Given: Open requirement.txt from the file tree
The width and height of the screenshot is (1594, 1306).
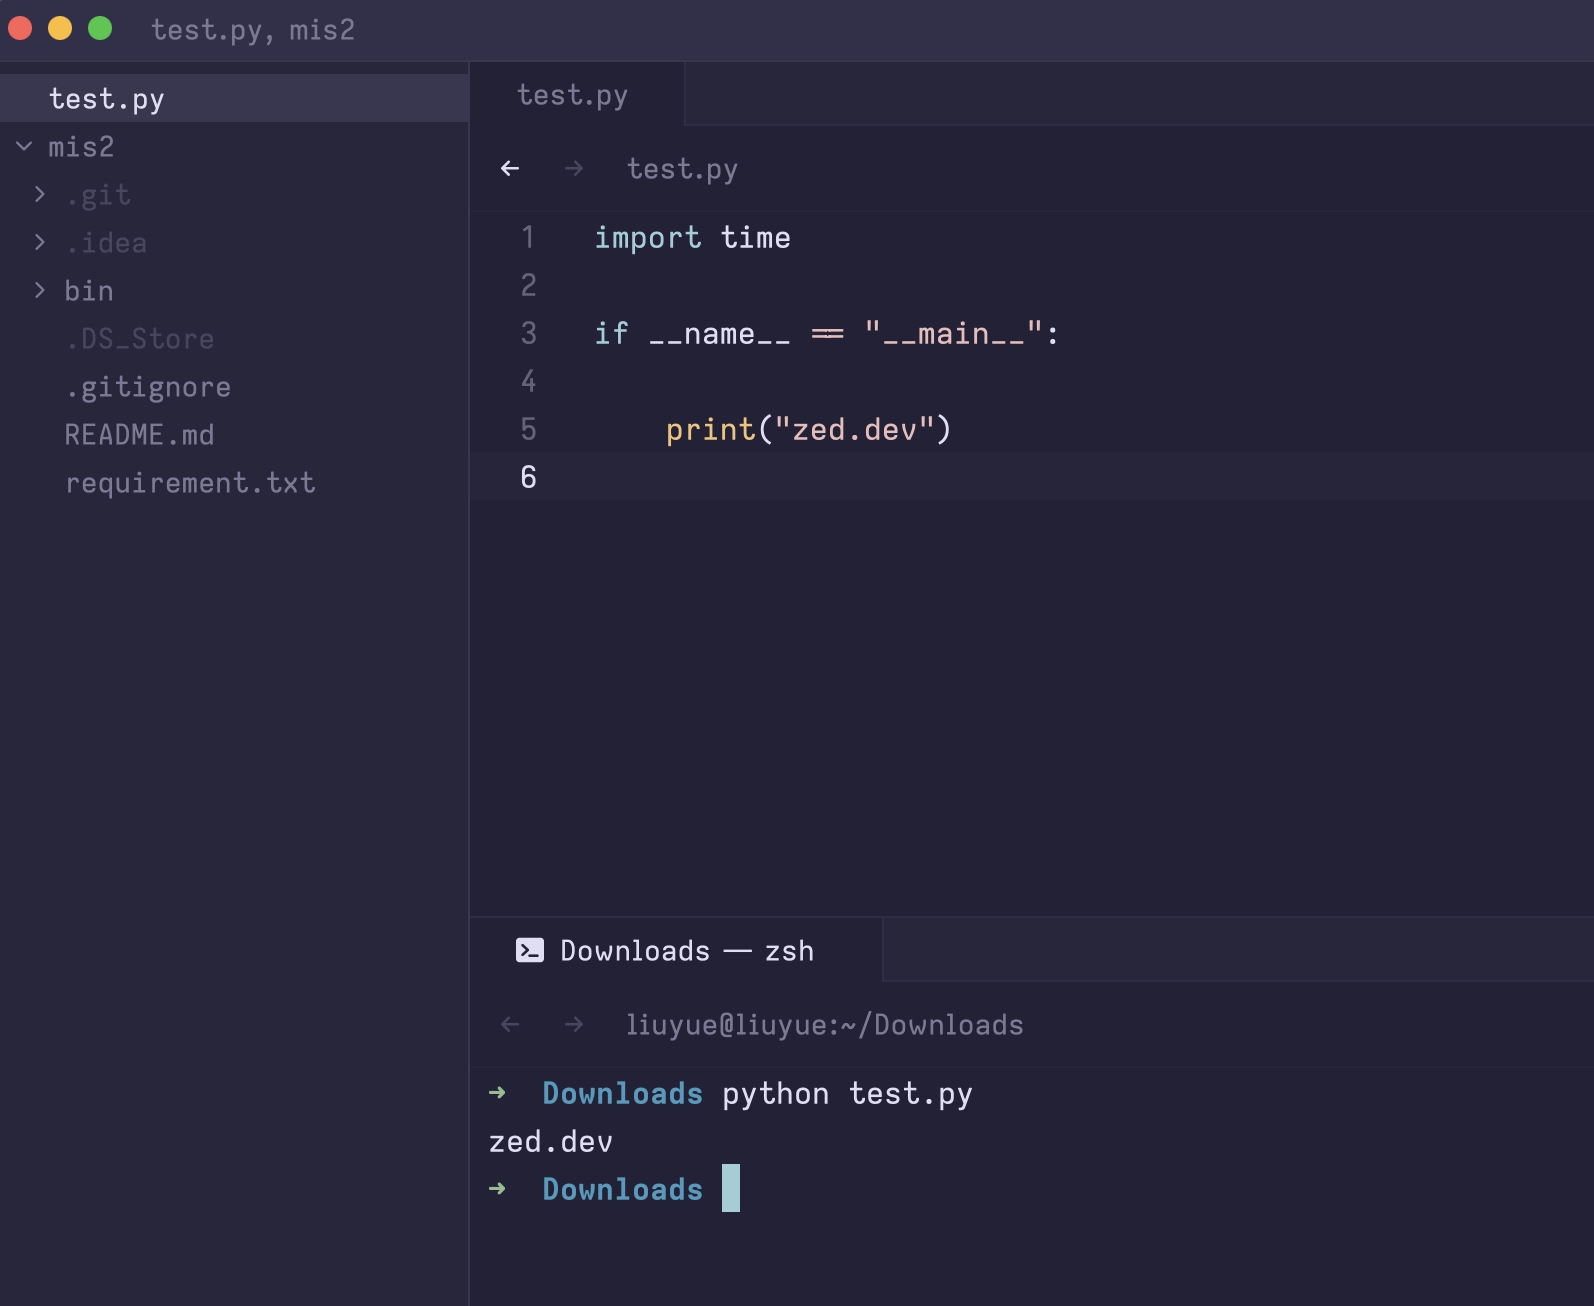Looking at the screenshot, I should click(190, 483).
